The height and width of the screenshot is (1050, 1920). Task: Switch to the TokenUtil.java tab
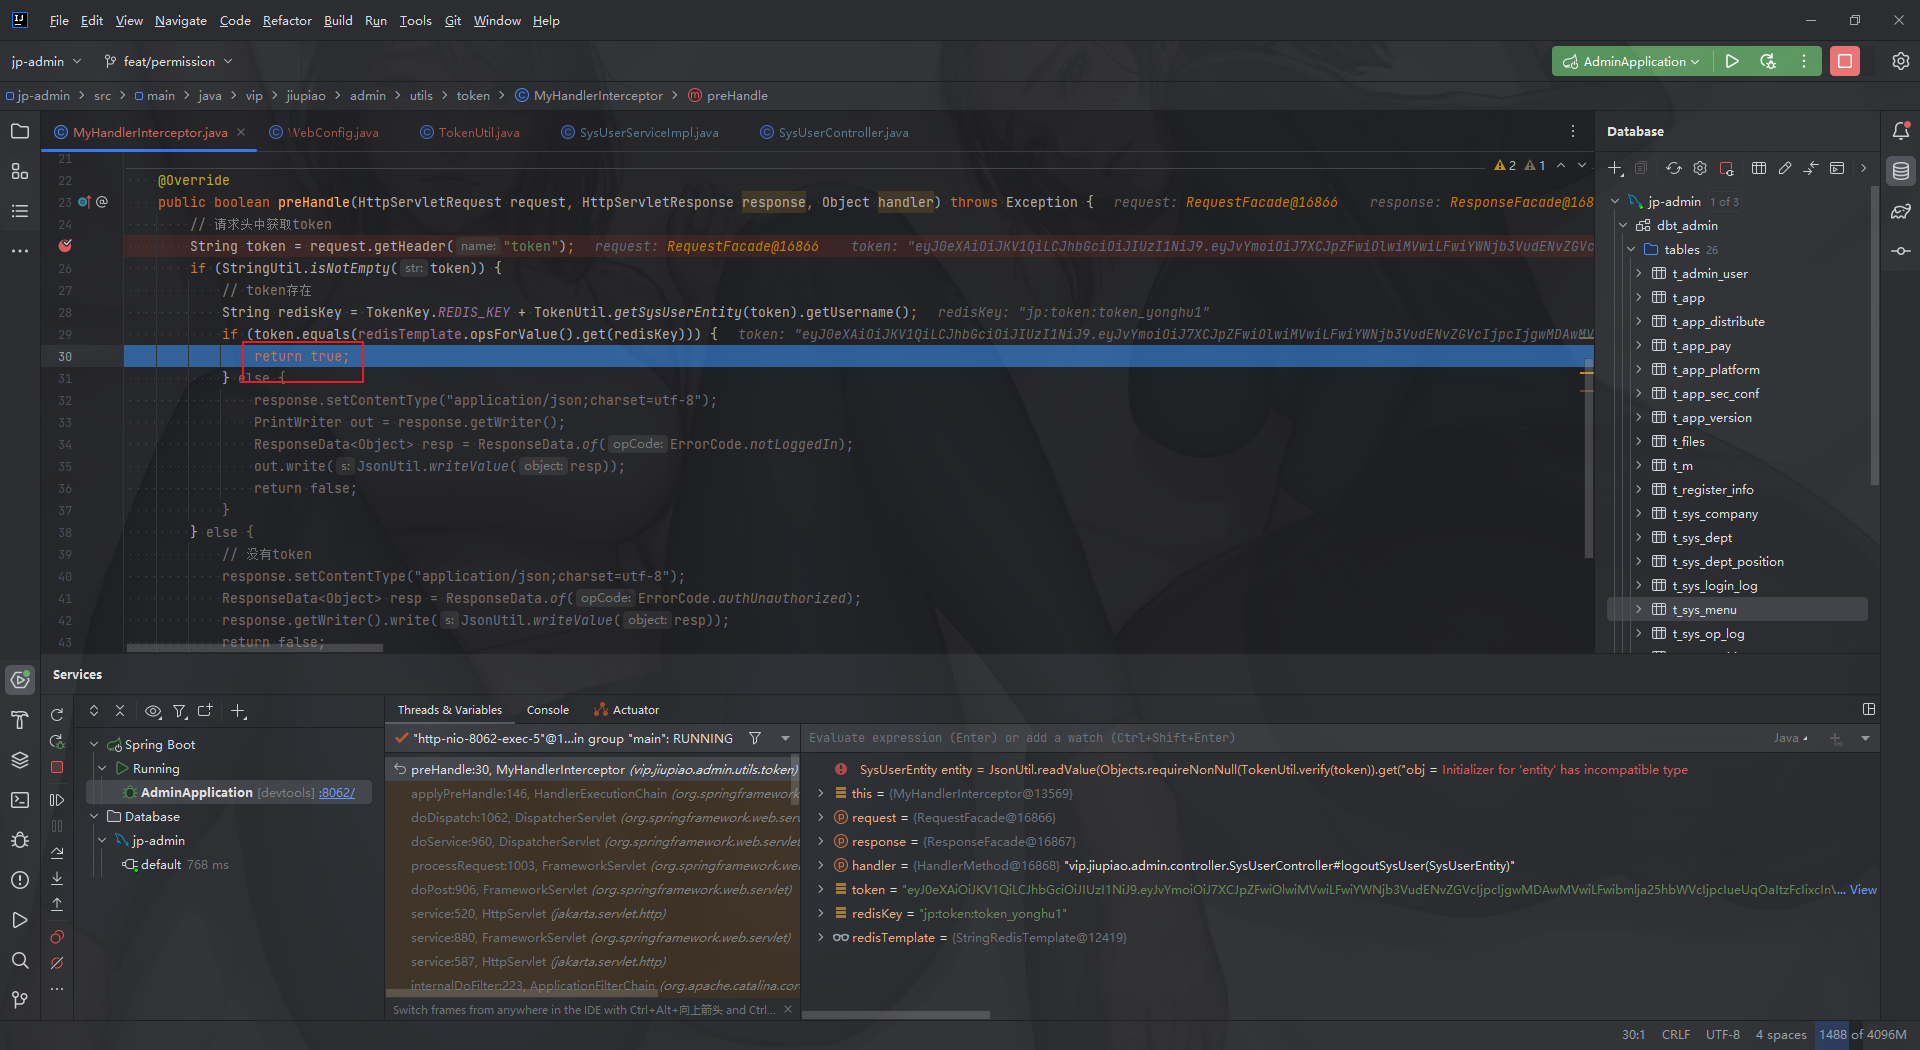pos(469,132)
